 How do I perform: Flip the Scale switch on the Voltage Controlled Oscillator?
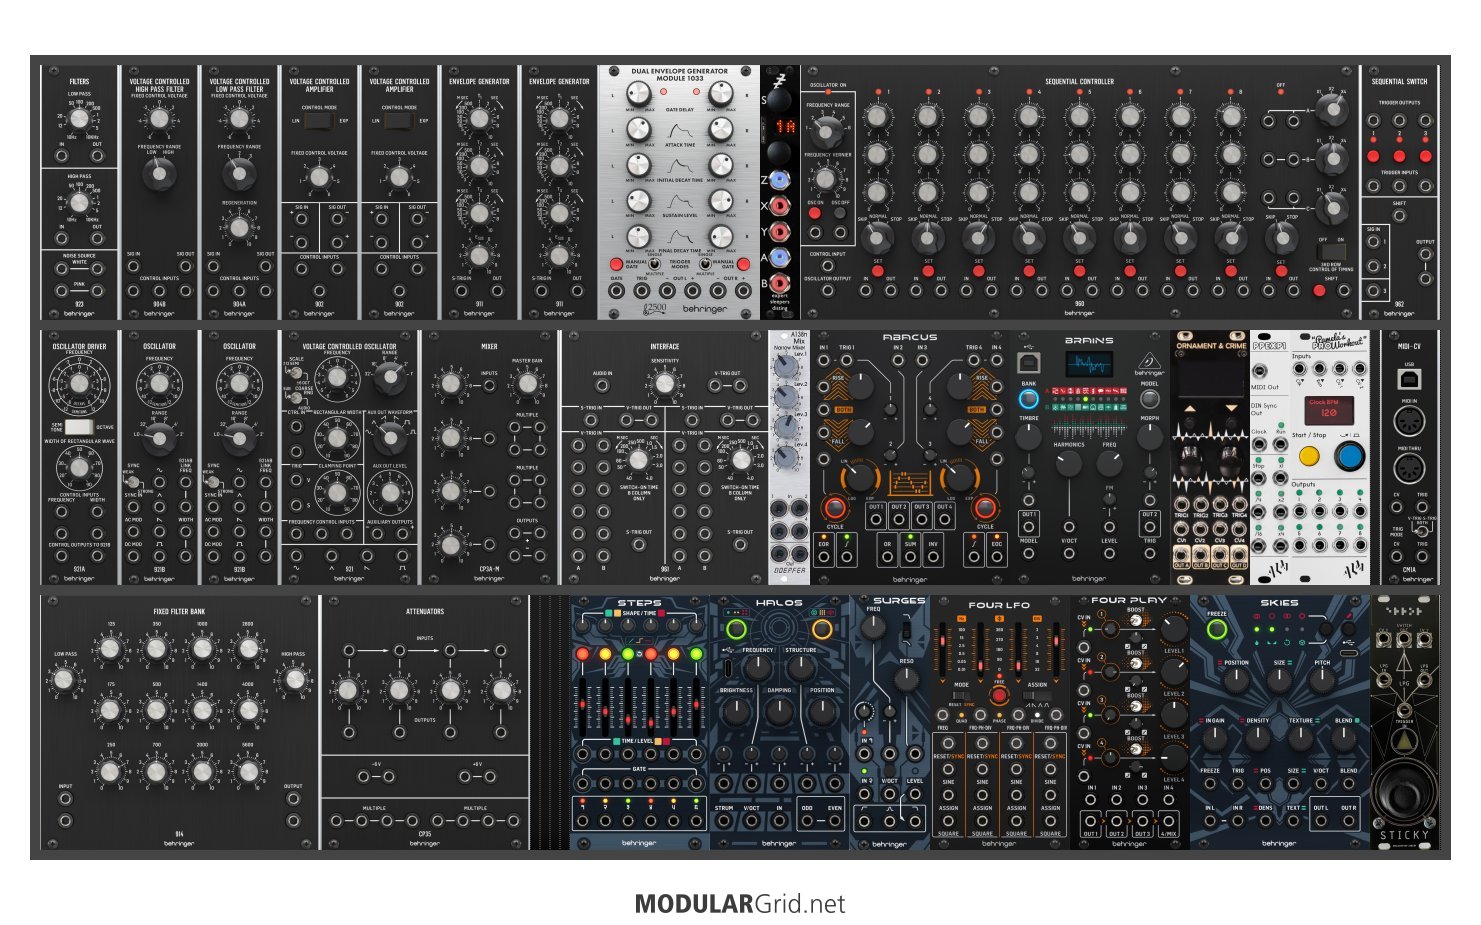(x=295, y=372)
